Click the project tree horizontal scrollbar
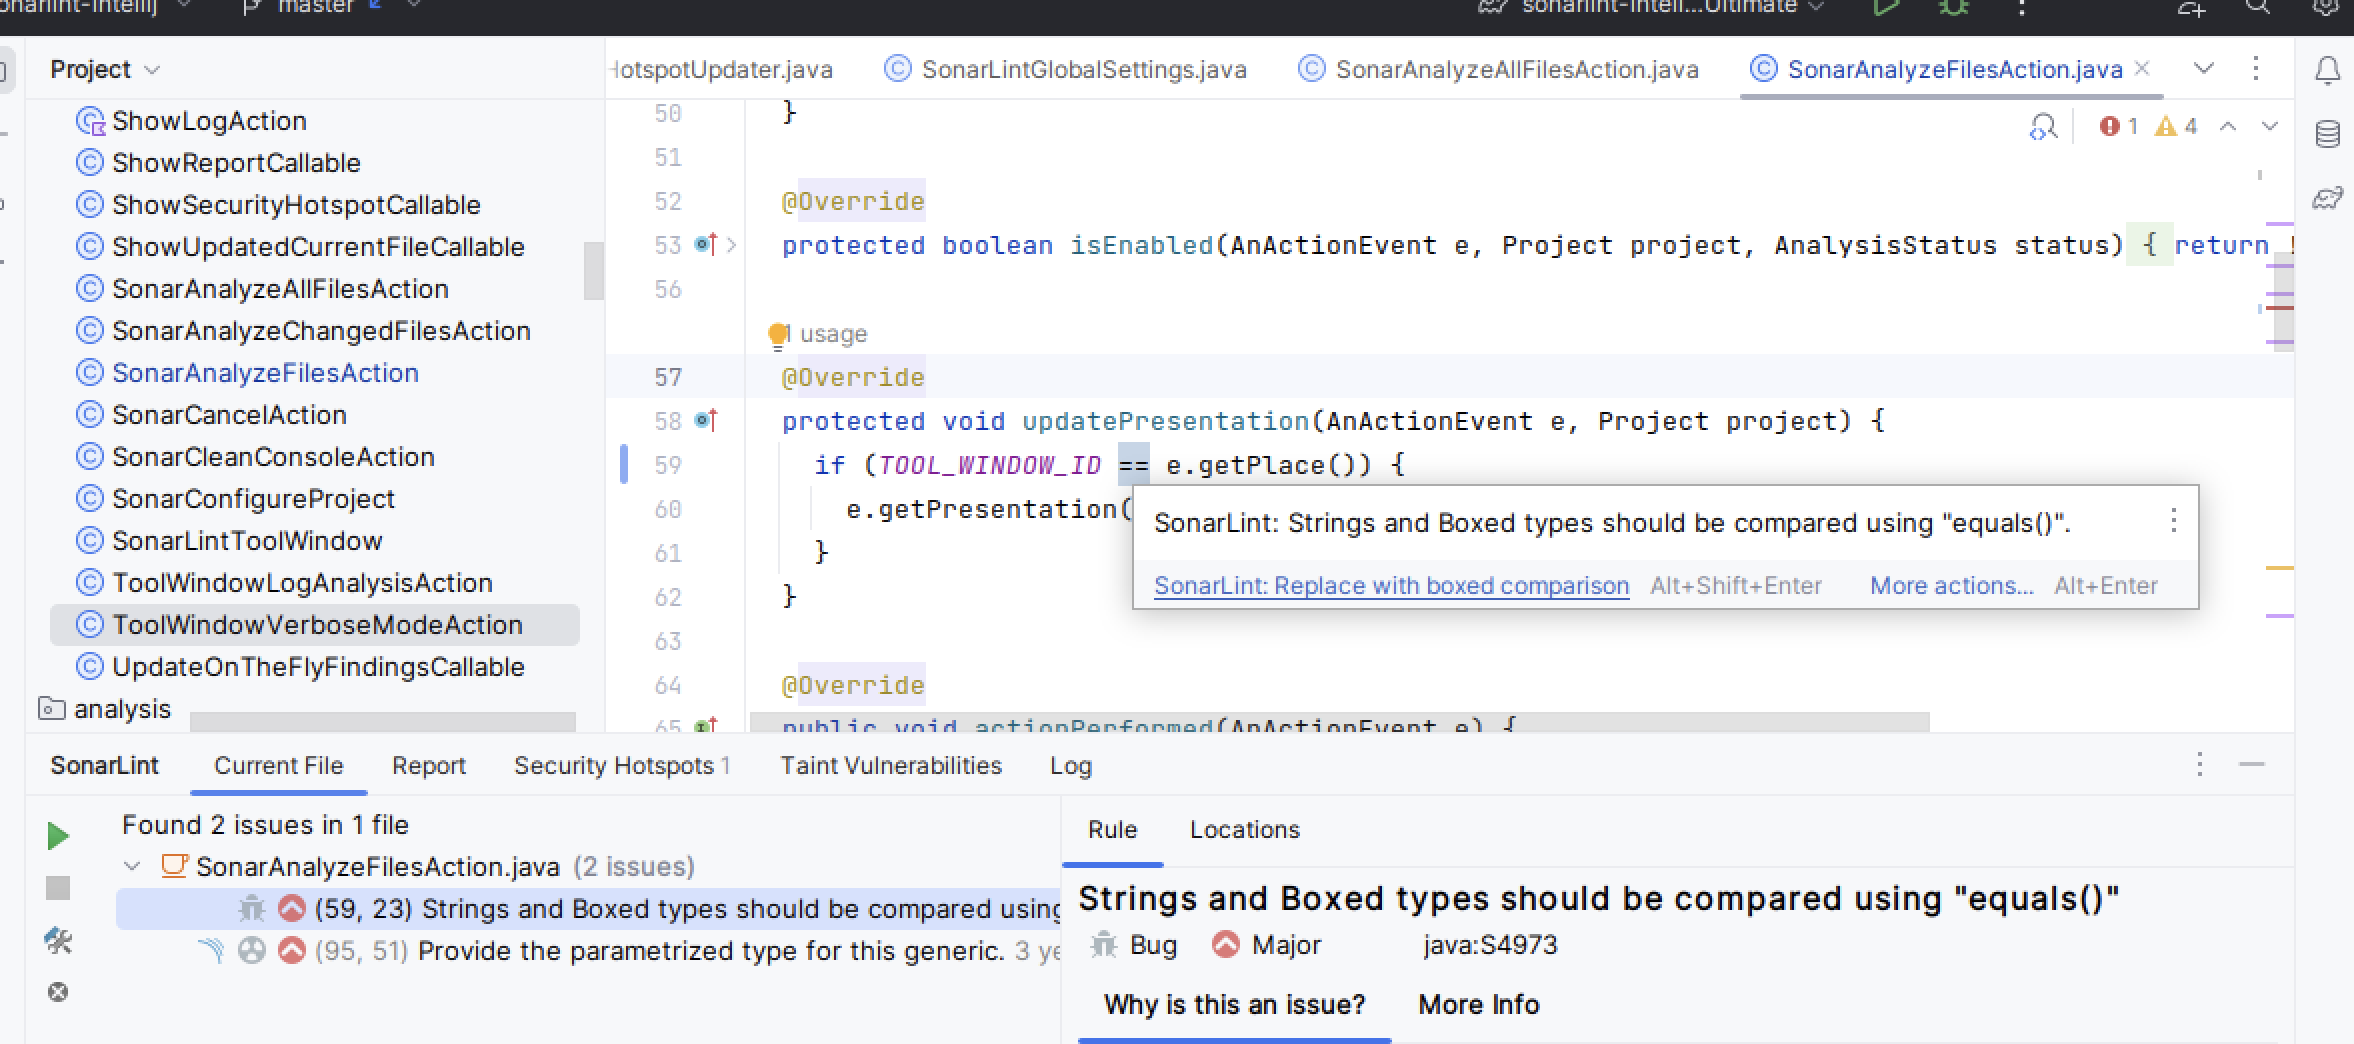This screenshot has width=2354, height=1044. 383,722
